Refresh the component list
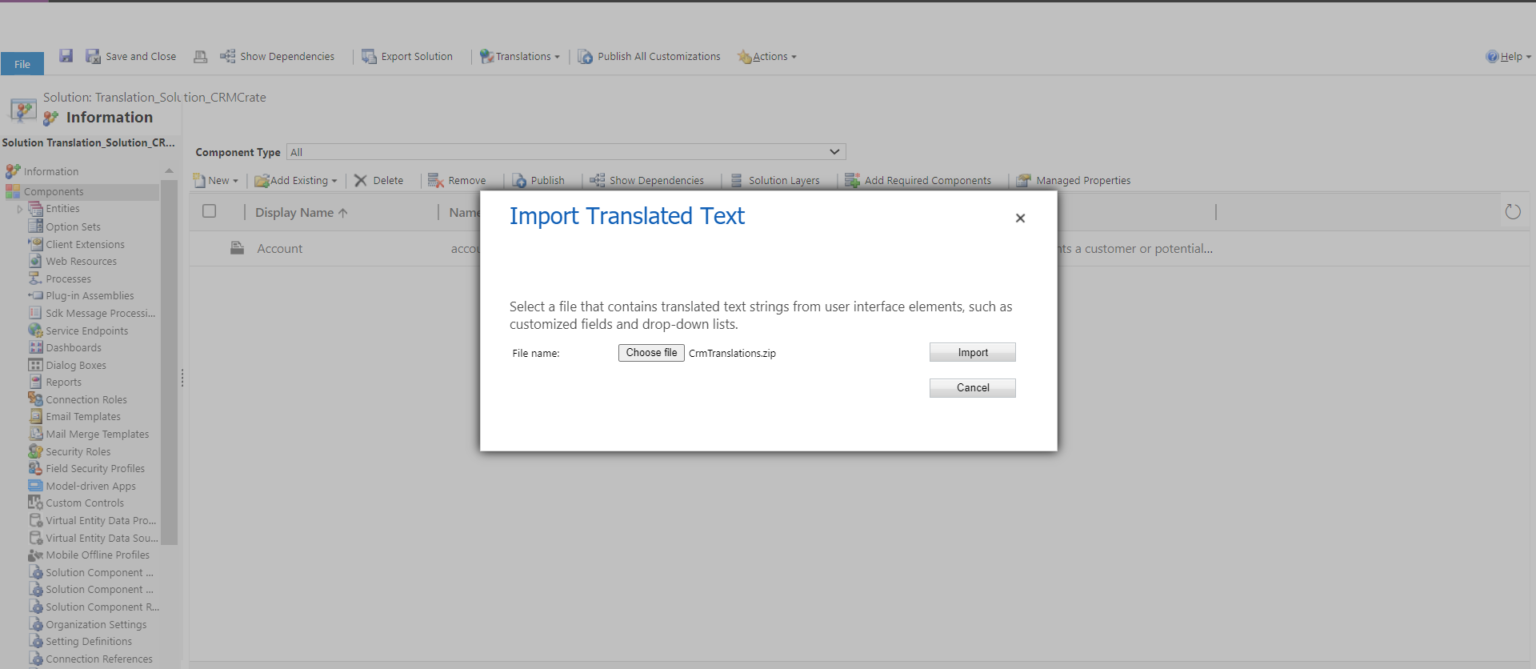The image size is (1536, 669). [1512, 211]
